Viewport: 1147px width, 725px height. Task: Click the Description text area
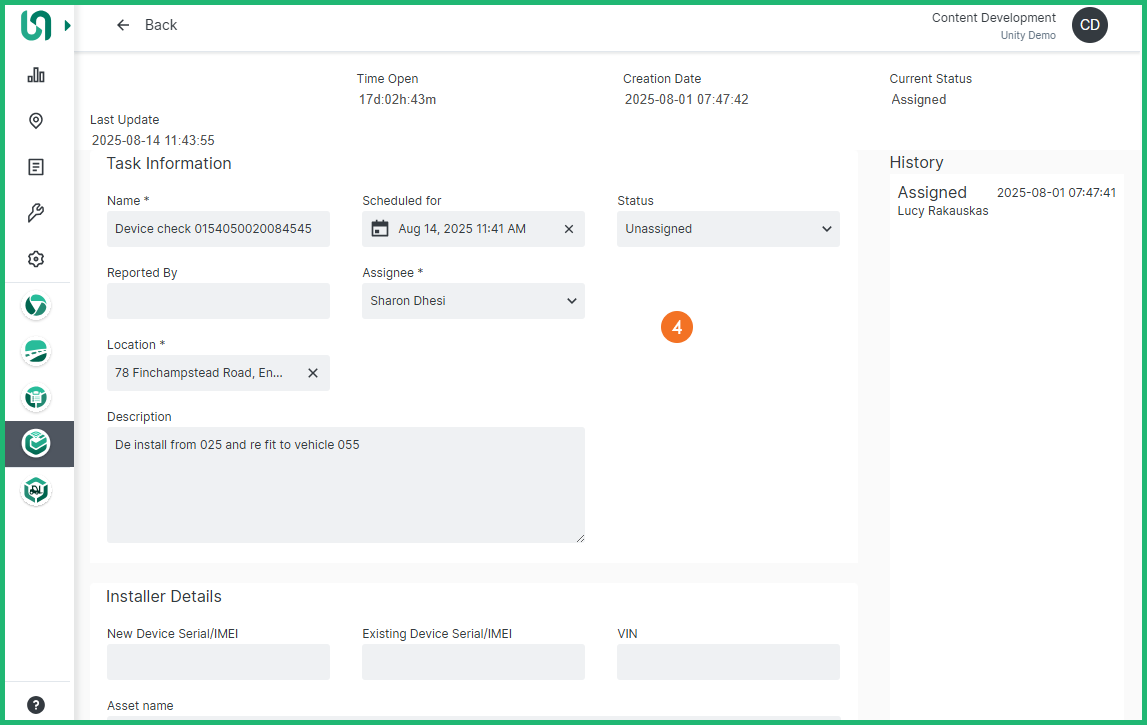pos(345,485)
